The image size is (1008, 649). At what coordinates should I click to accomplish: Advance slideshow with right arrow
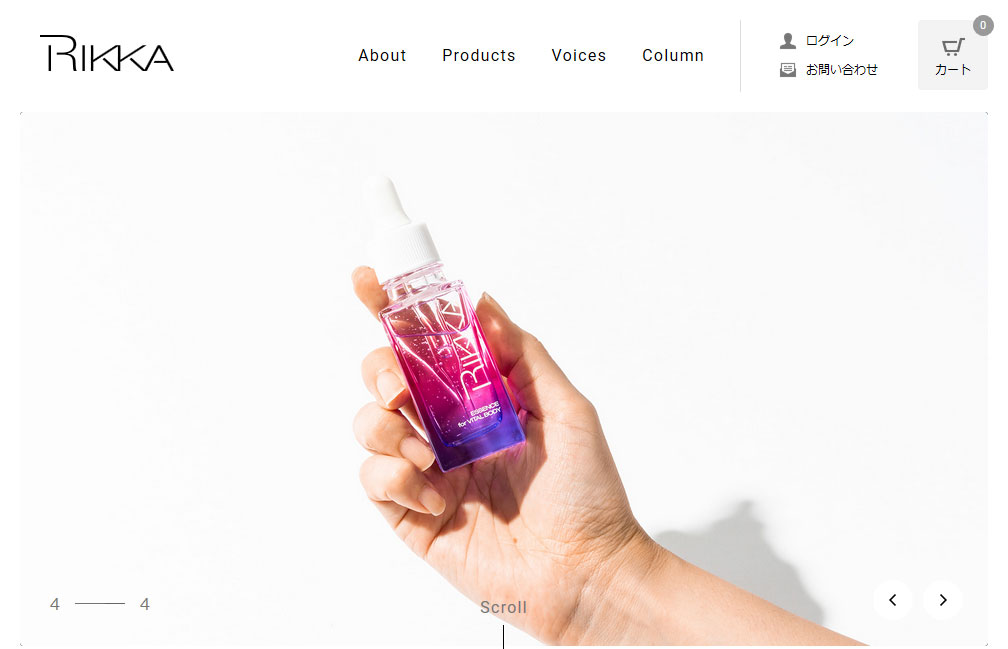coord(942,600)
